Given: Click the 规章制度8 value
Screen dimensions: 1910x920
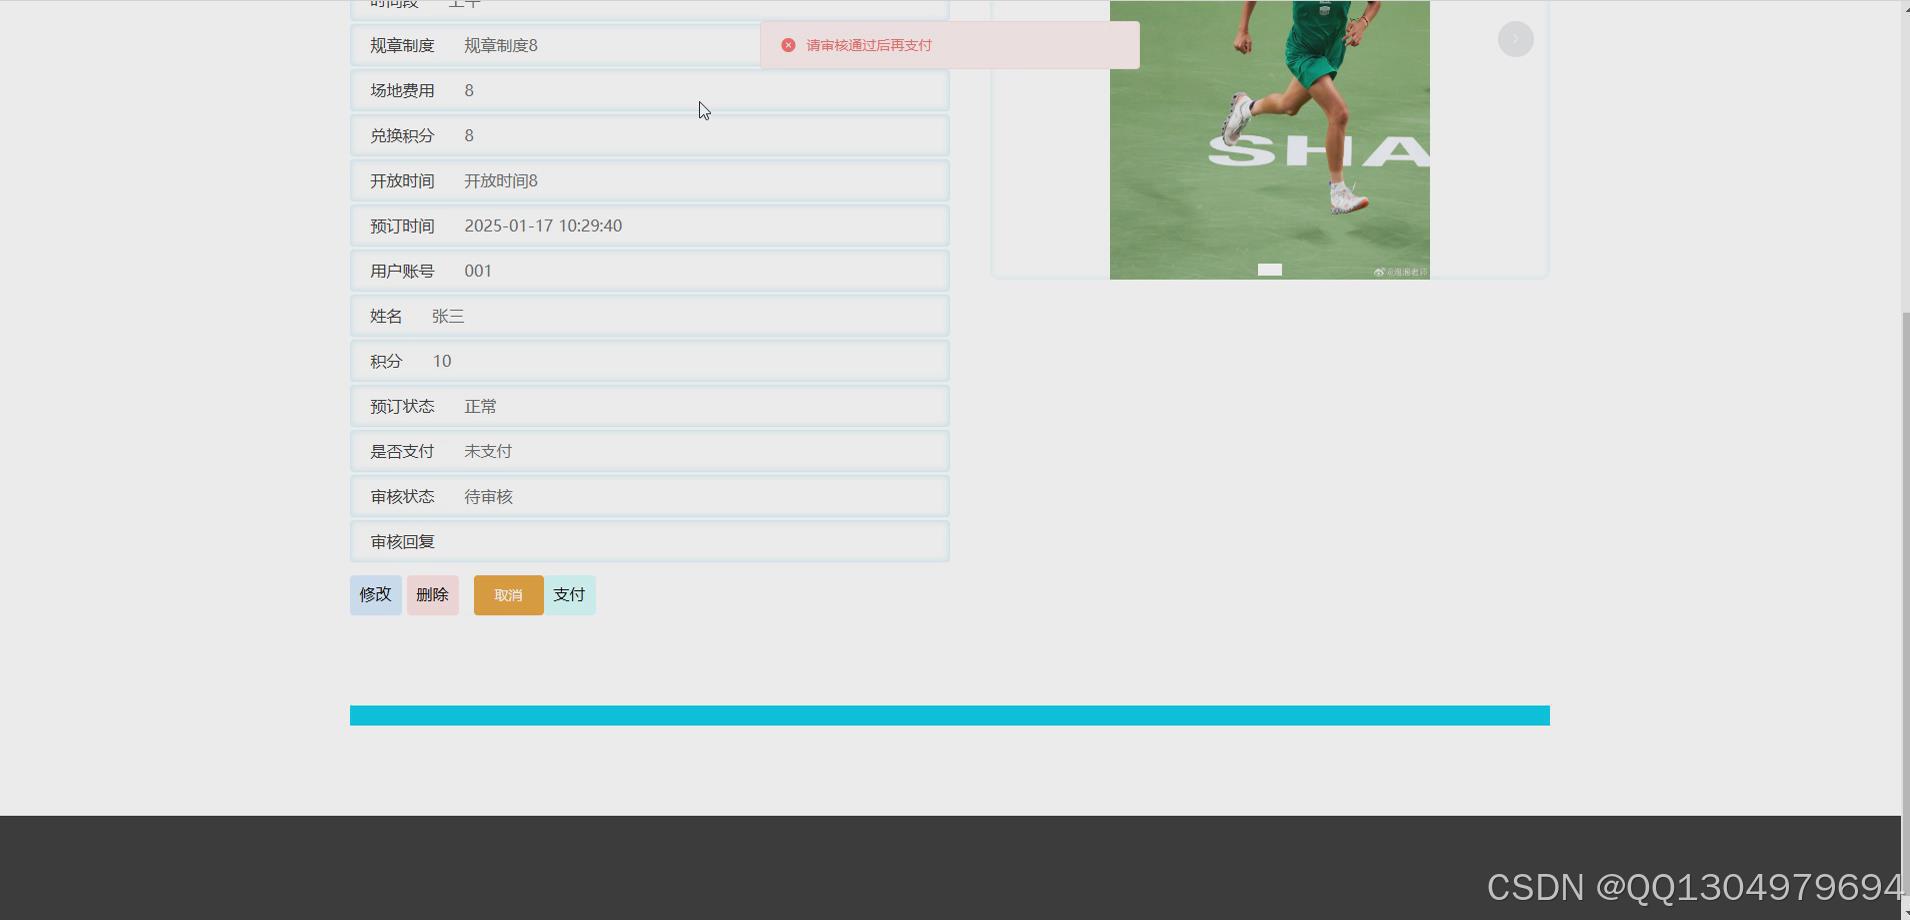Looking at the screenshot, I should pos(501,45).
